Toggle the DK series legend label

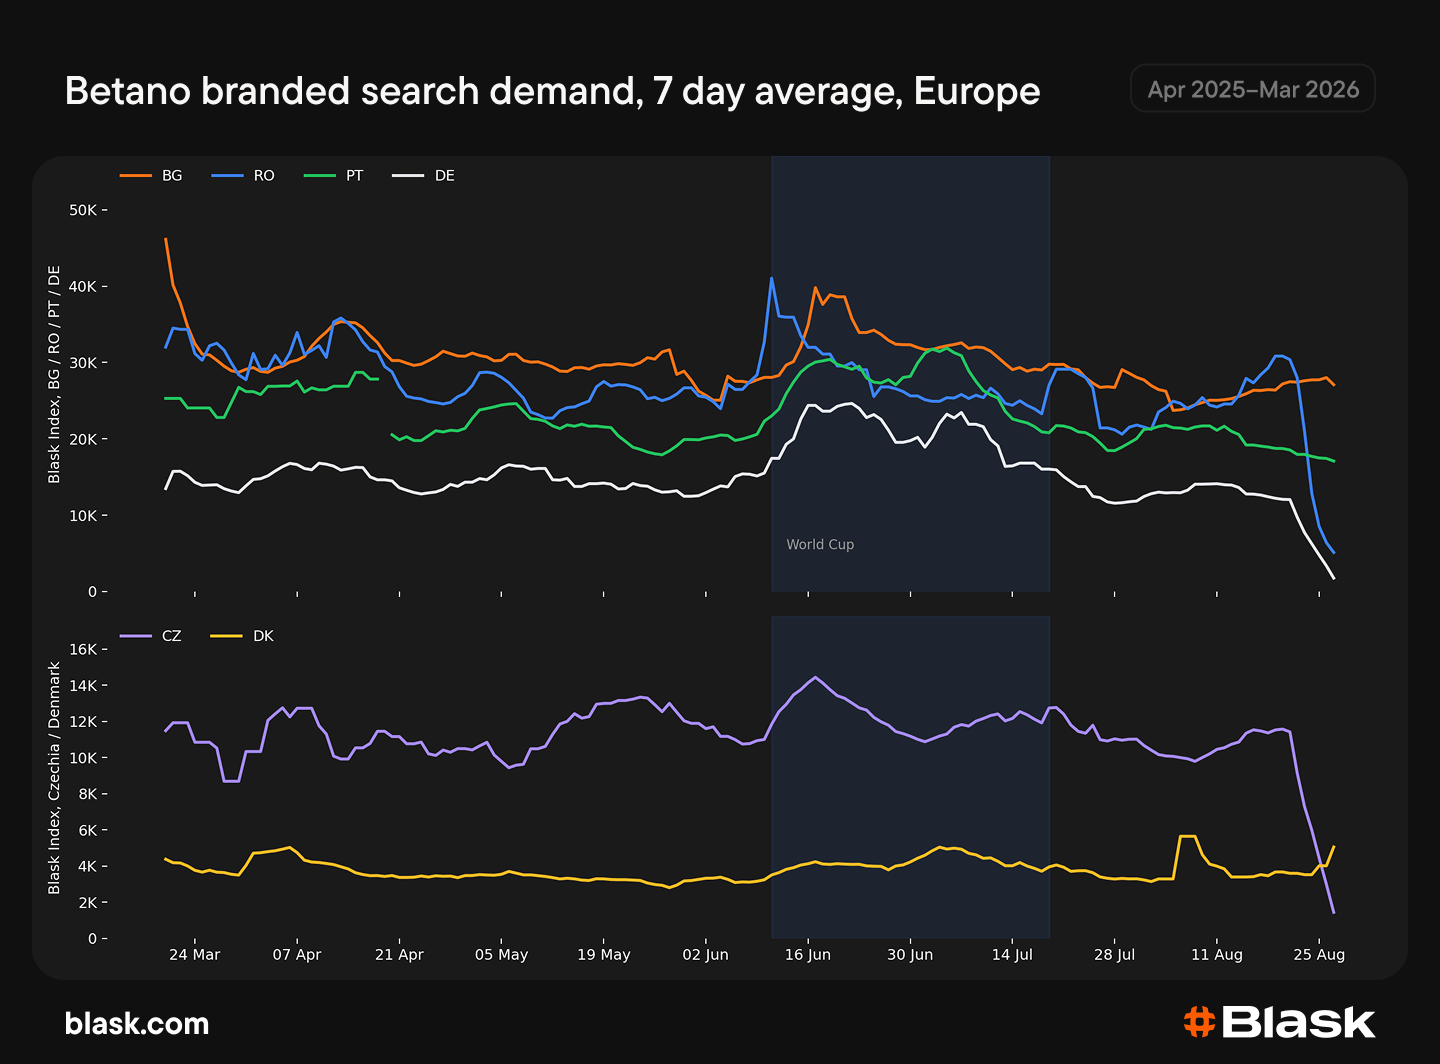pos(263,636)
